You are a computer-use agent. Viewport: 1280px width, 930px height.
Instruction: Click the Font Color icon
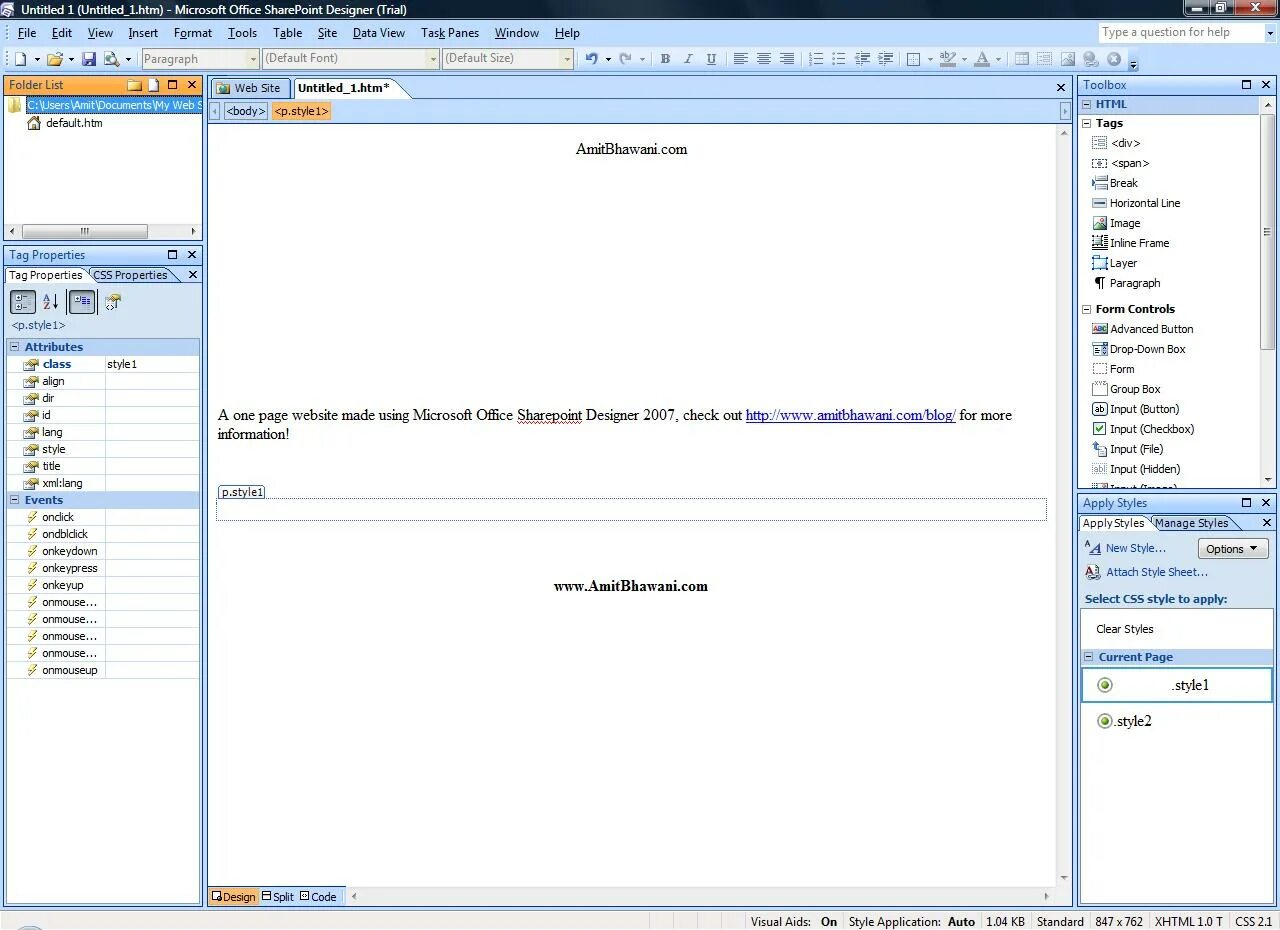tap(982, 59)
